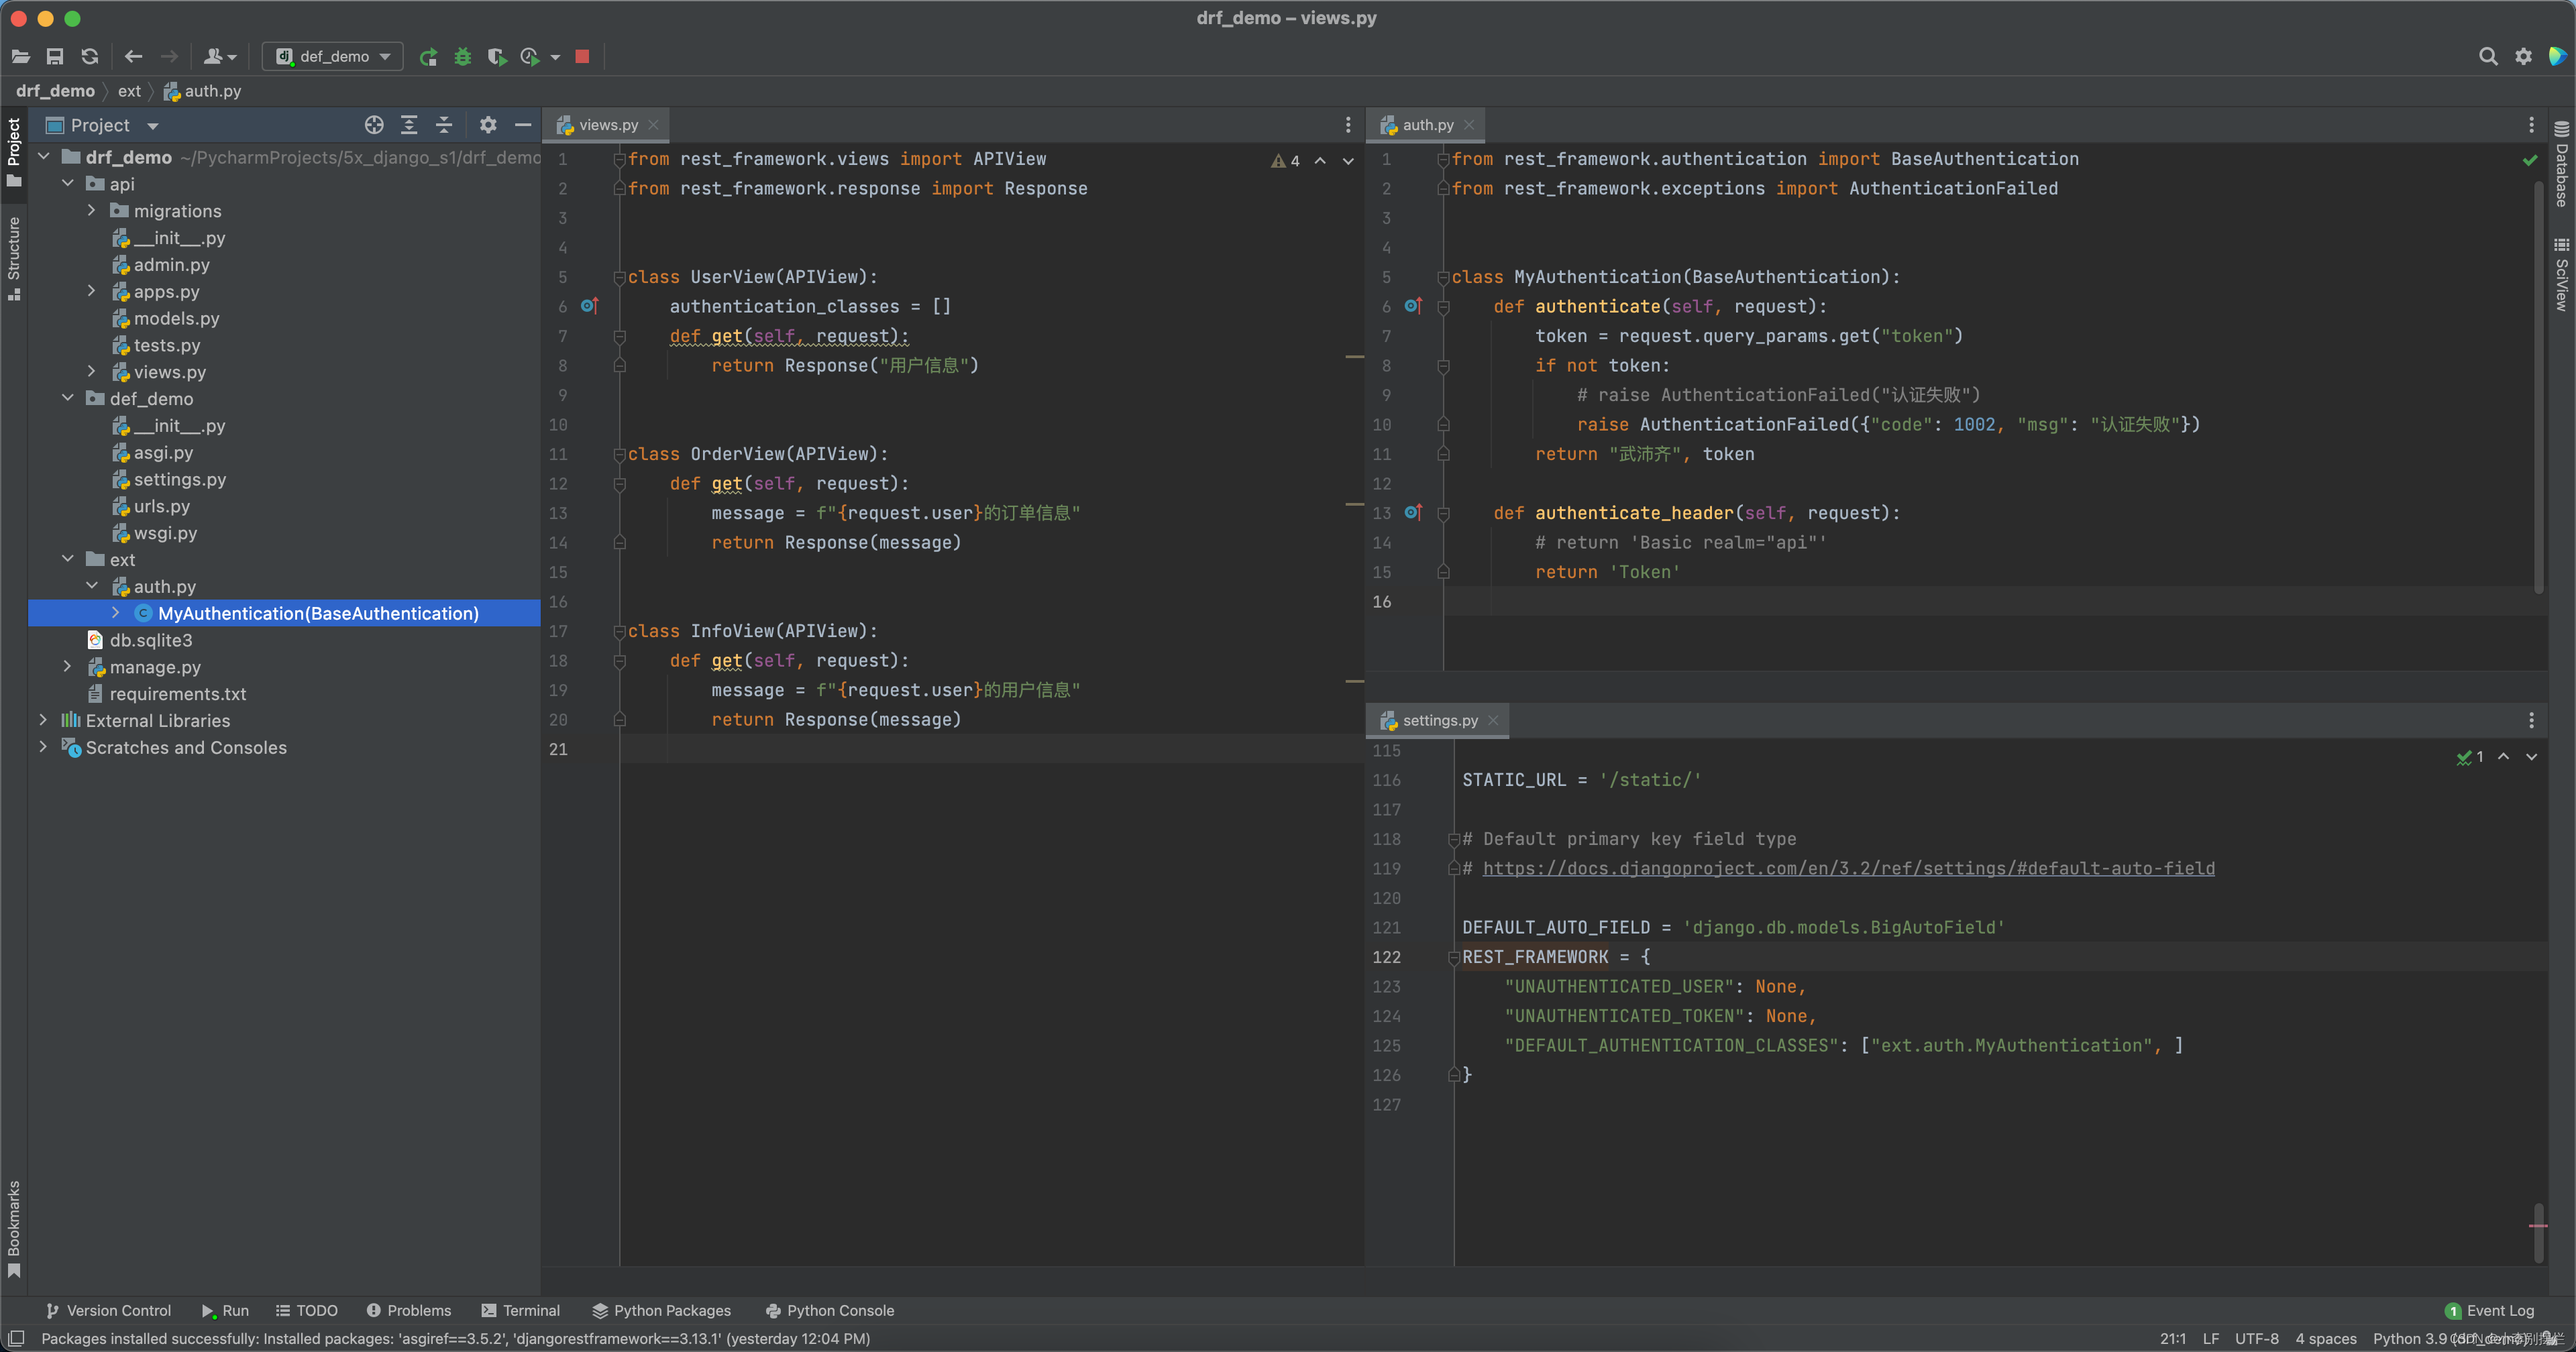The width and height of the screenshot is (2576, 1352).
Task: Open the def_demo run configuration dropdown
Action: tap(333, 57)
